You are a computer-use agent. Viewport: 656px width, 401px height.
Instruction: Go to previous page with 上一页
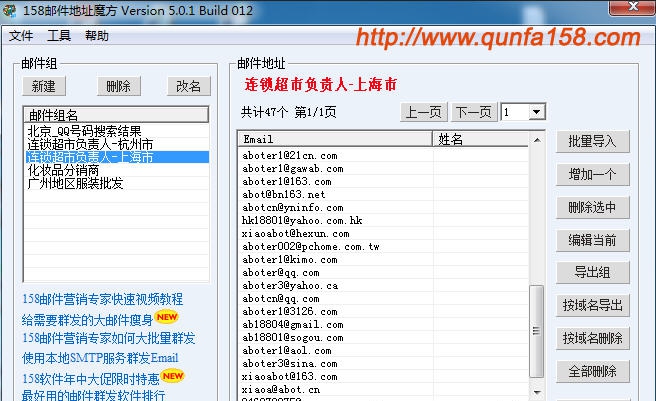tap(424, 112)
